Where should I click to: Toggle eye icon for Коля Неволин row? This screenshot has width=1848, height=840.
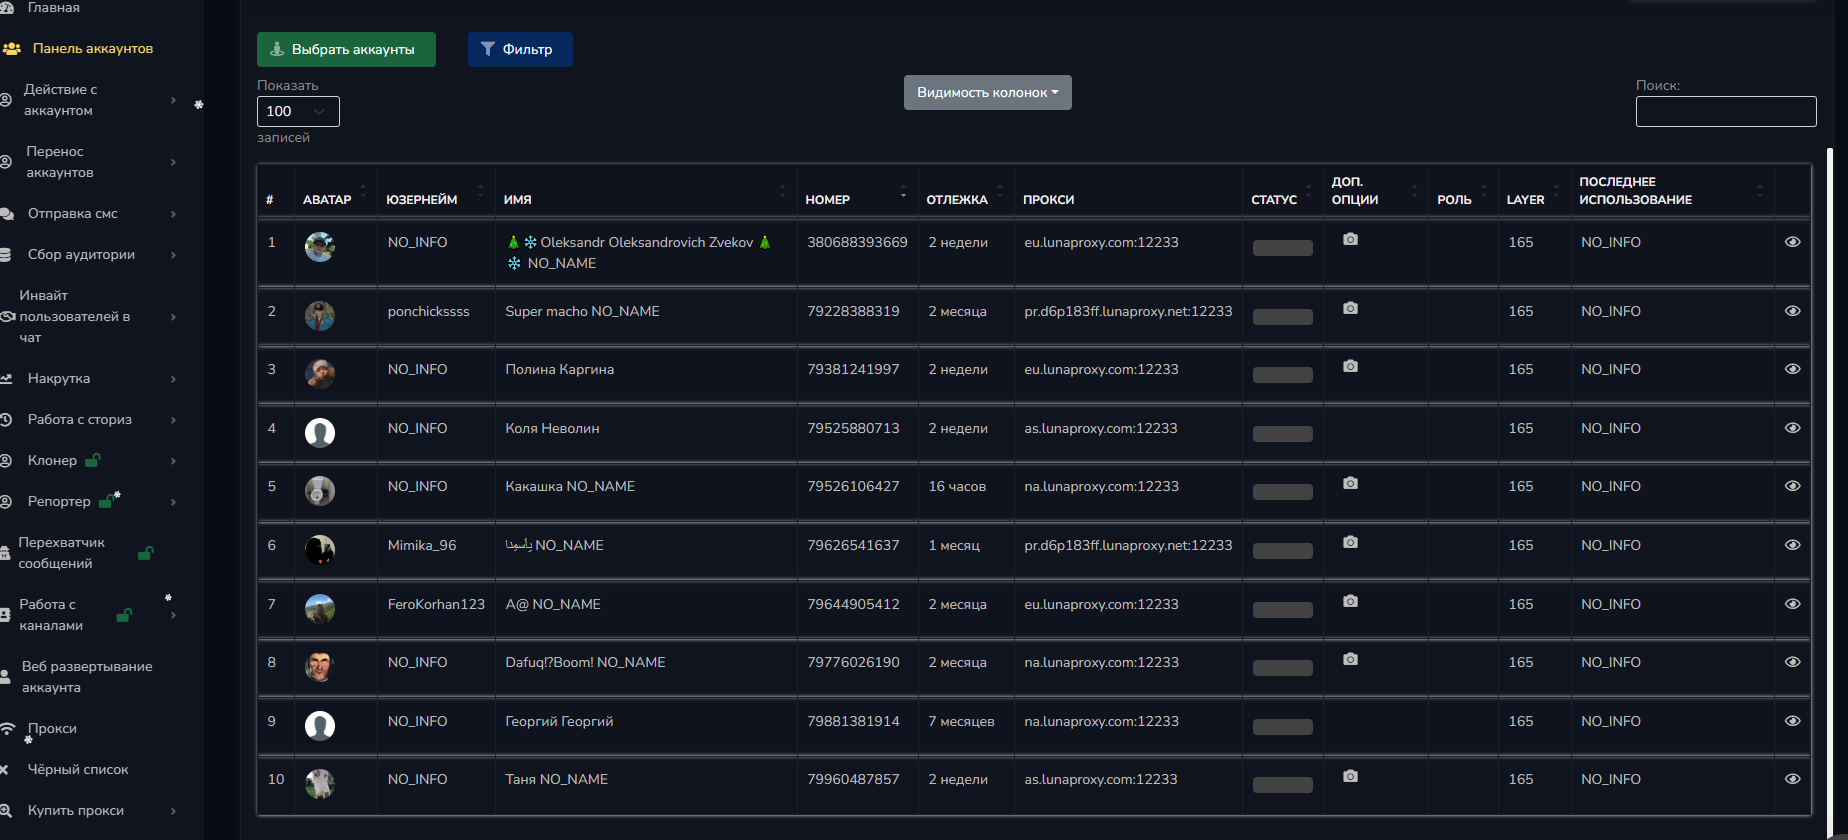point(1792,428)
